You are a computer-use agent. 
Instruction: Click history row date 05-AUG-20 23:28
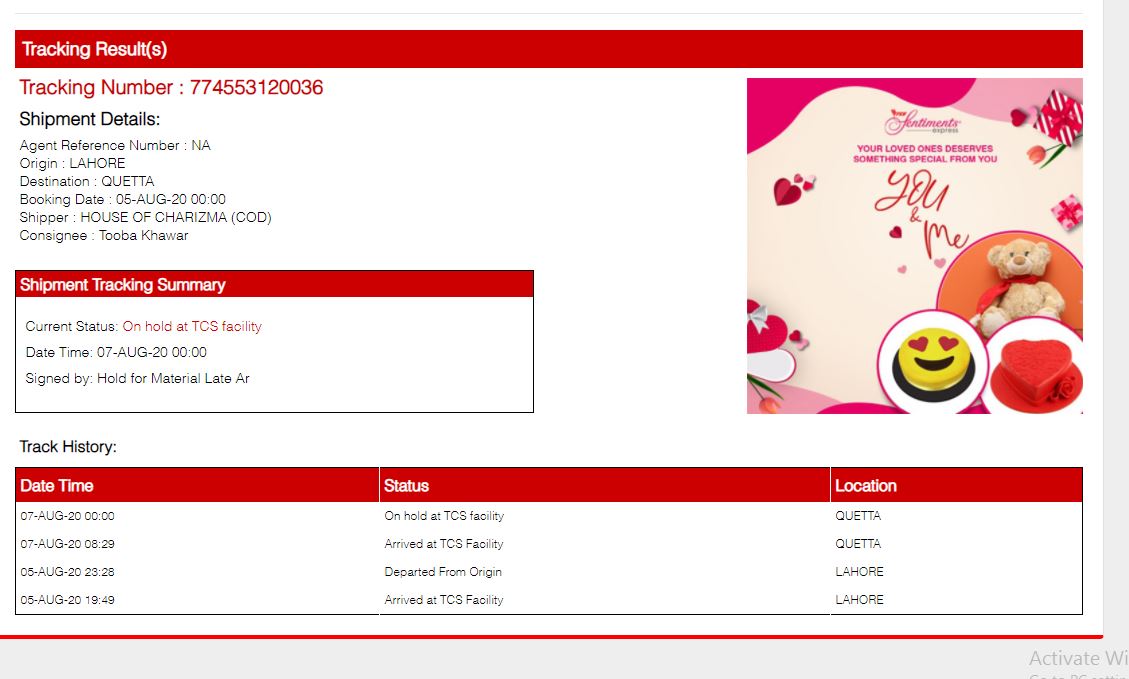68,572
